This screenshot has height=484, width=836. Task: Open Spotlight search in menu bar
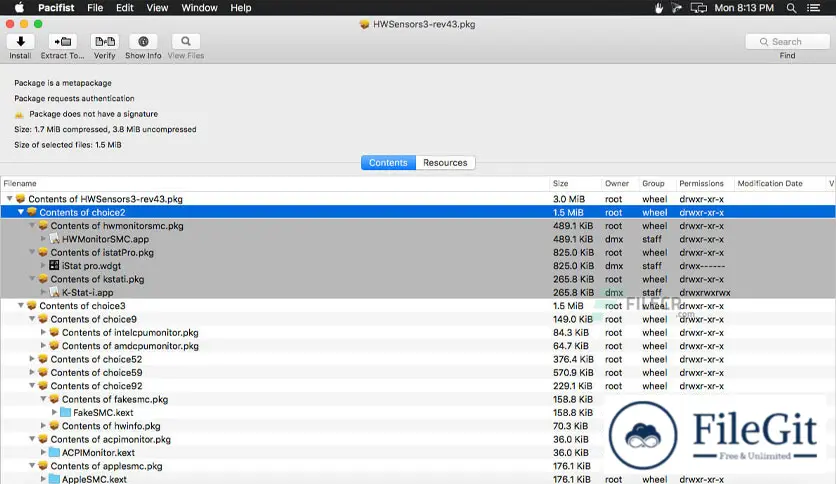[x=791, y=8]
